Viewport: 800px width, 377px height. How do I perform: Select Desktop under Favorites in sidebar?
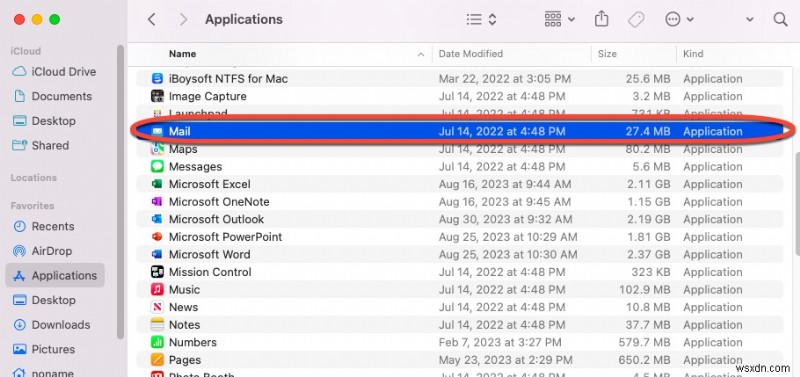(x=44, y=300)
